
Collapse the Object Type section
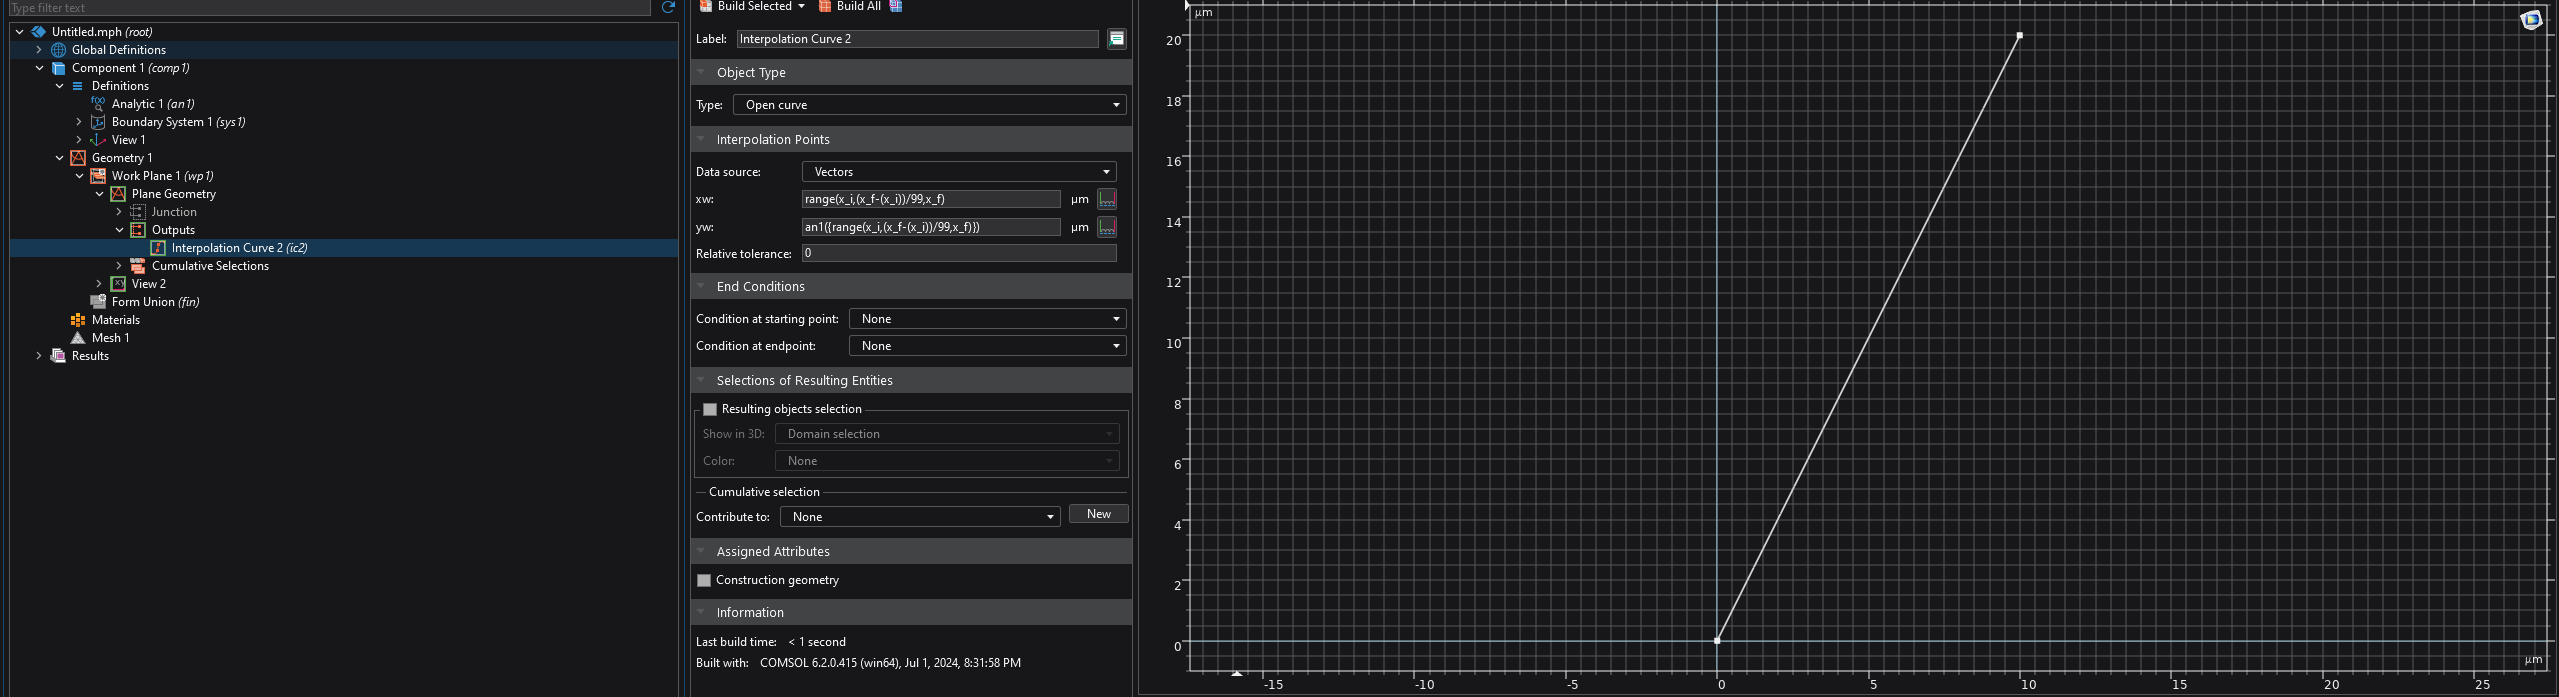pyautogui.click(x=701, y=73)
